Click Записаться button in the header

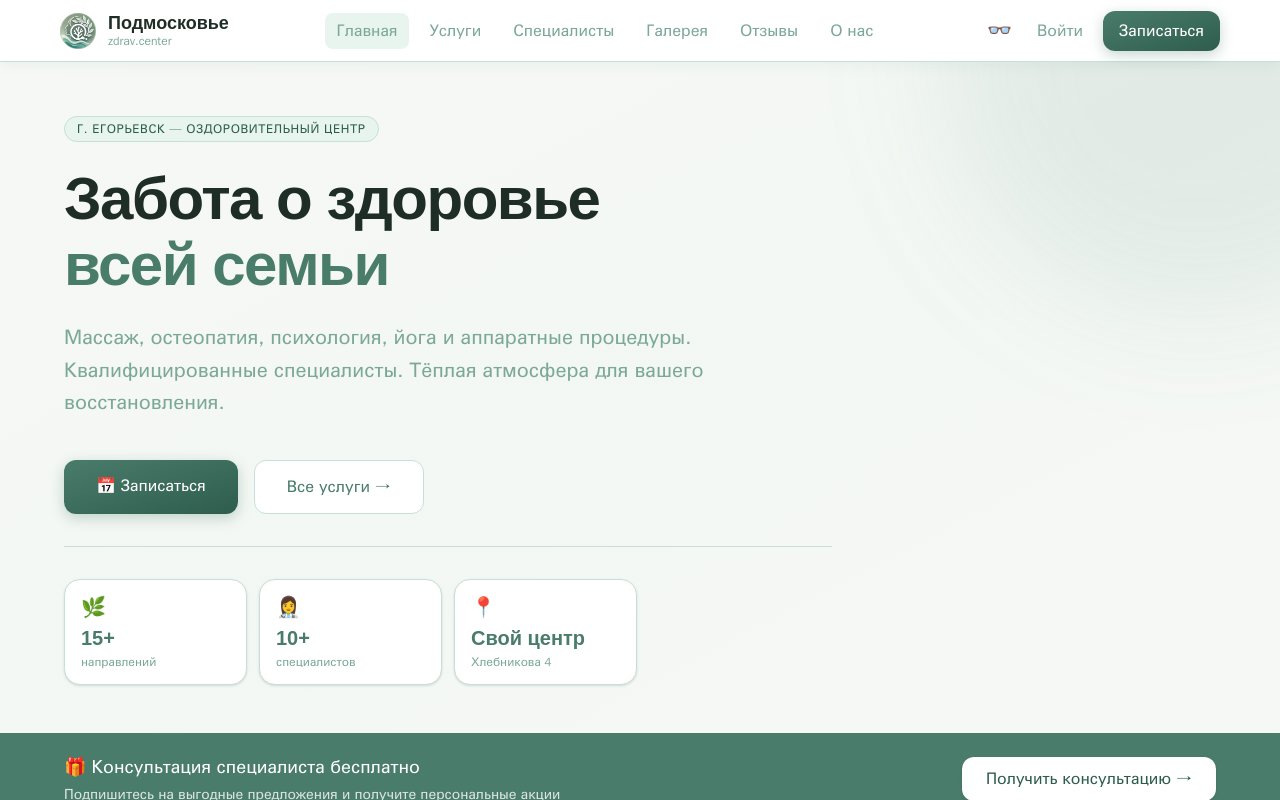[1161, 31]
